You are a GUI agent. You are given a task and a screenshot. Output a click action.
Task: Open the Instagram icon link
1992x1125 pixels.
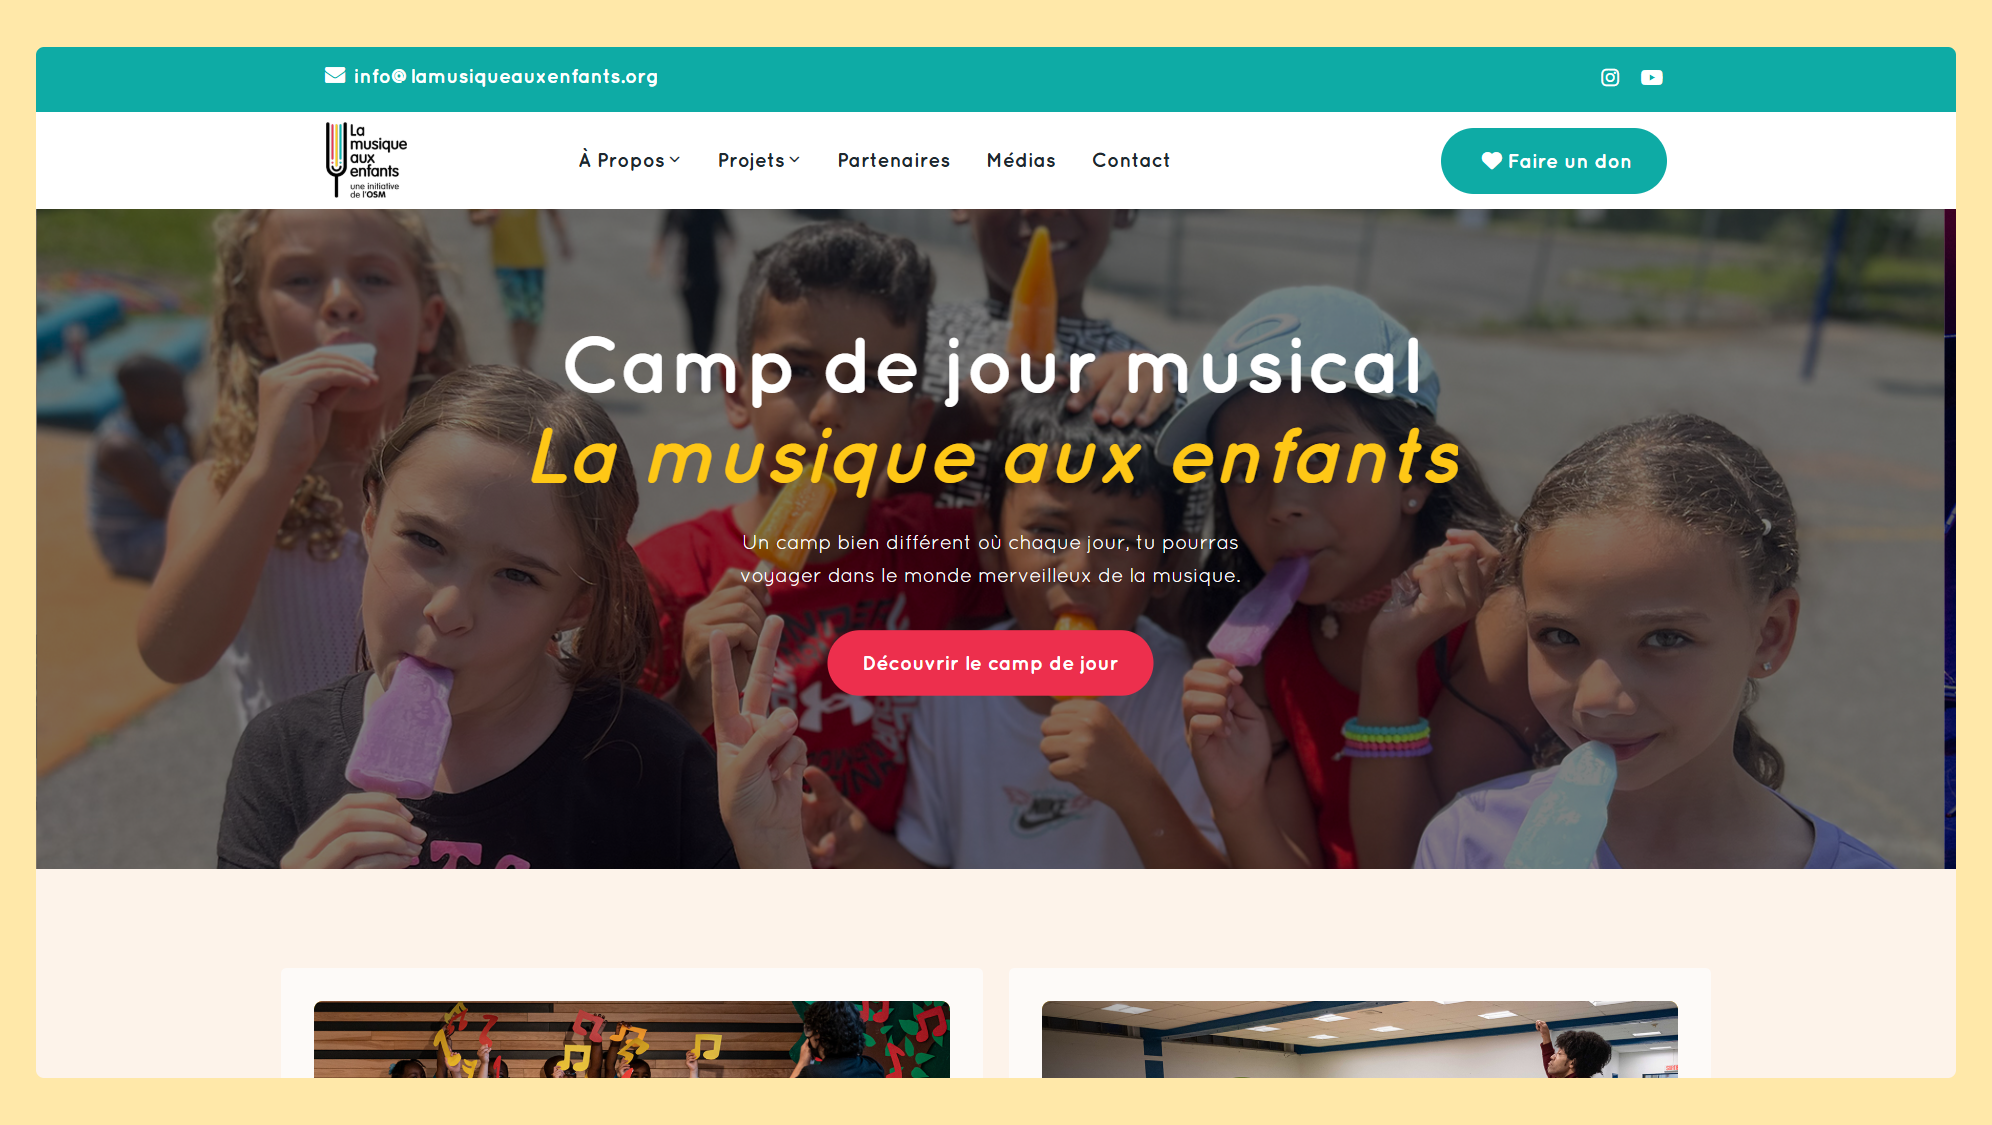point(1610,77)
